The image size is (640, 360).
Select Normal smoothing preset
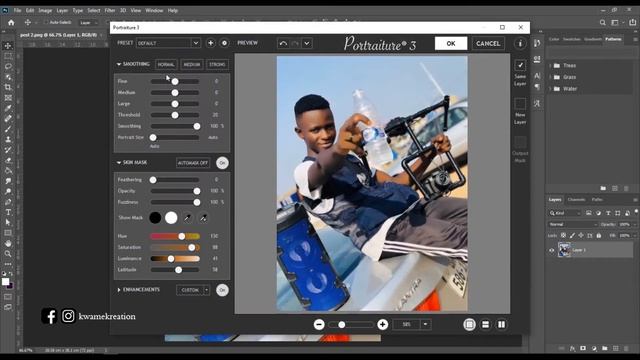(166, 64)
